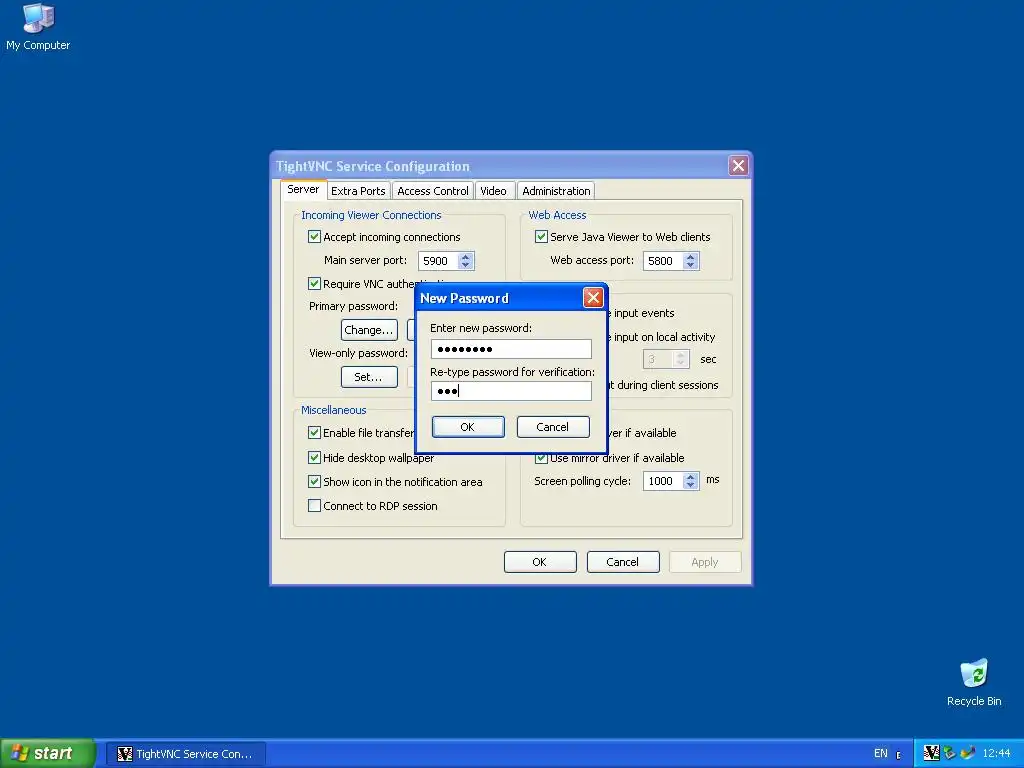
Task: Click Cancel in Service Configuration window
Action: pyautogui.click(x=622, y=562)
